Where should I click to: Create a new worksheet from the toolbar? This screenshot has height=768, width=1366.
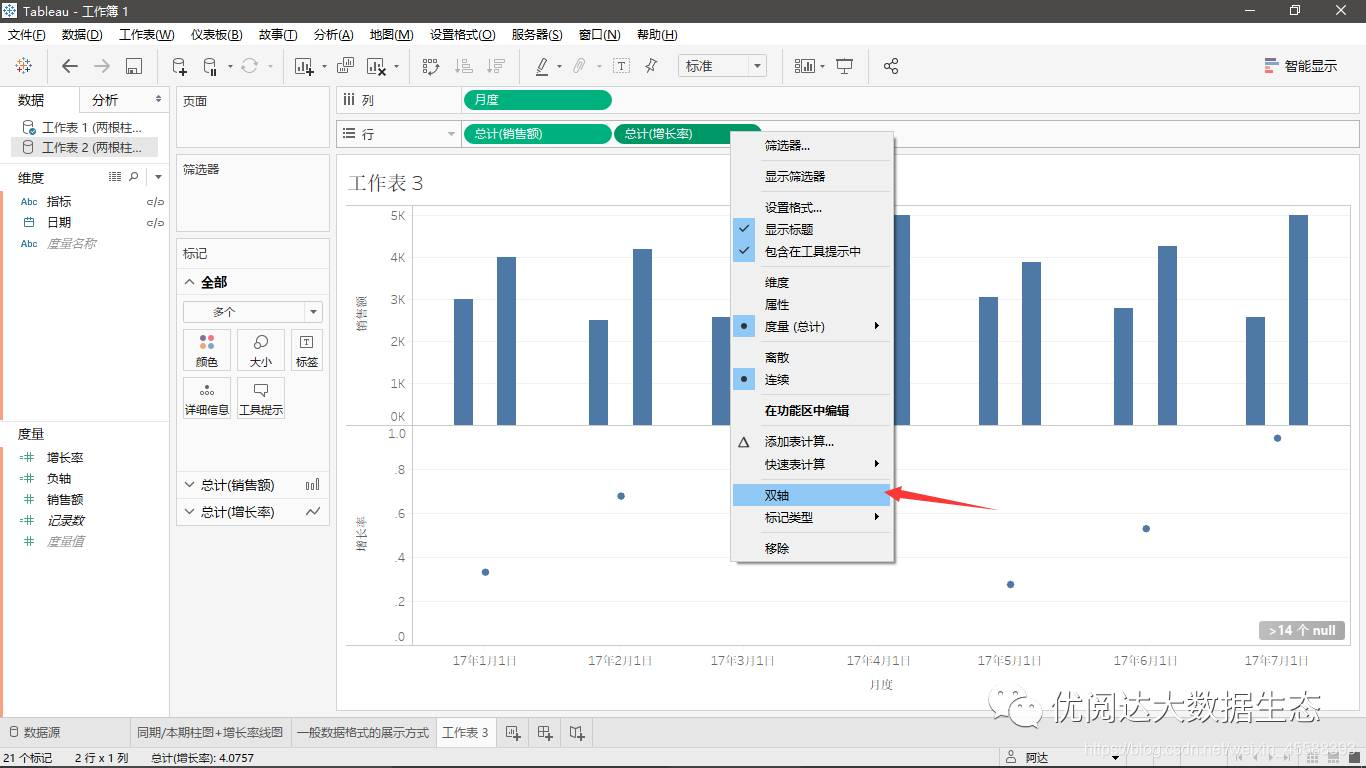305,66
